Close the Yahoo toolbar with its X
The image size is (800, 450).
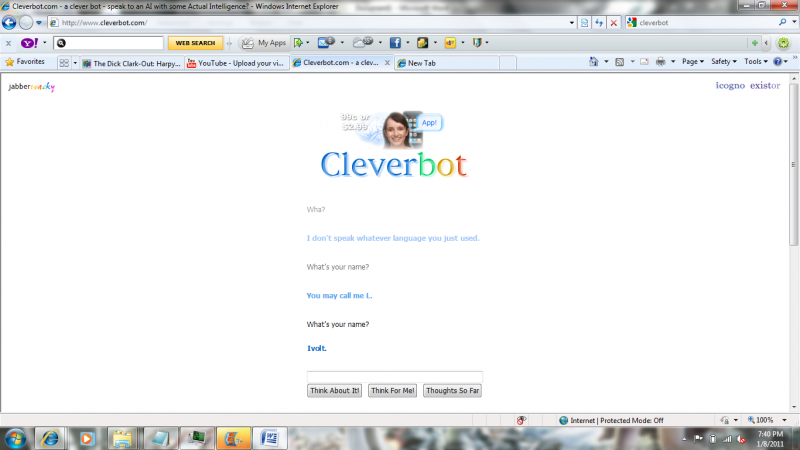8,43
